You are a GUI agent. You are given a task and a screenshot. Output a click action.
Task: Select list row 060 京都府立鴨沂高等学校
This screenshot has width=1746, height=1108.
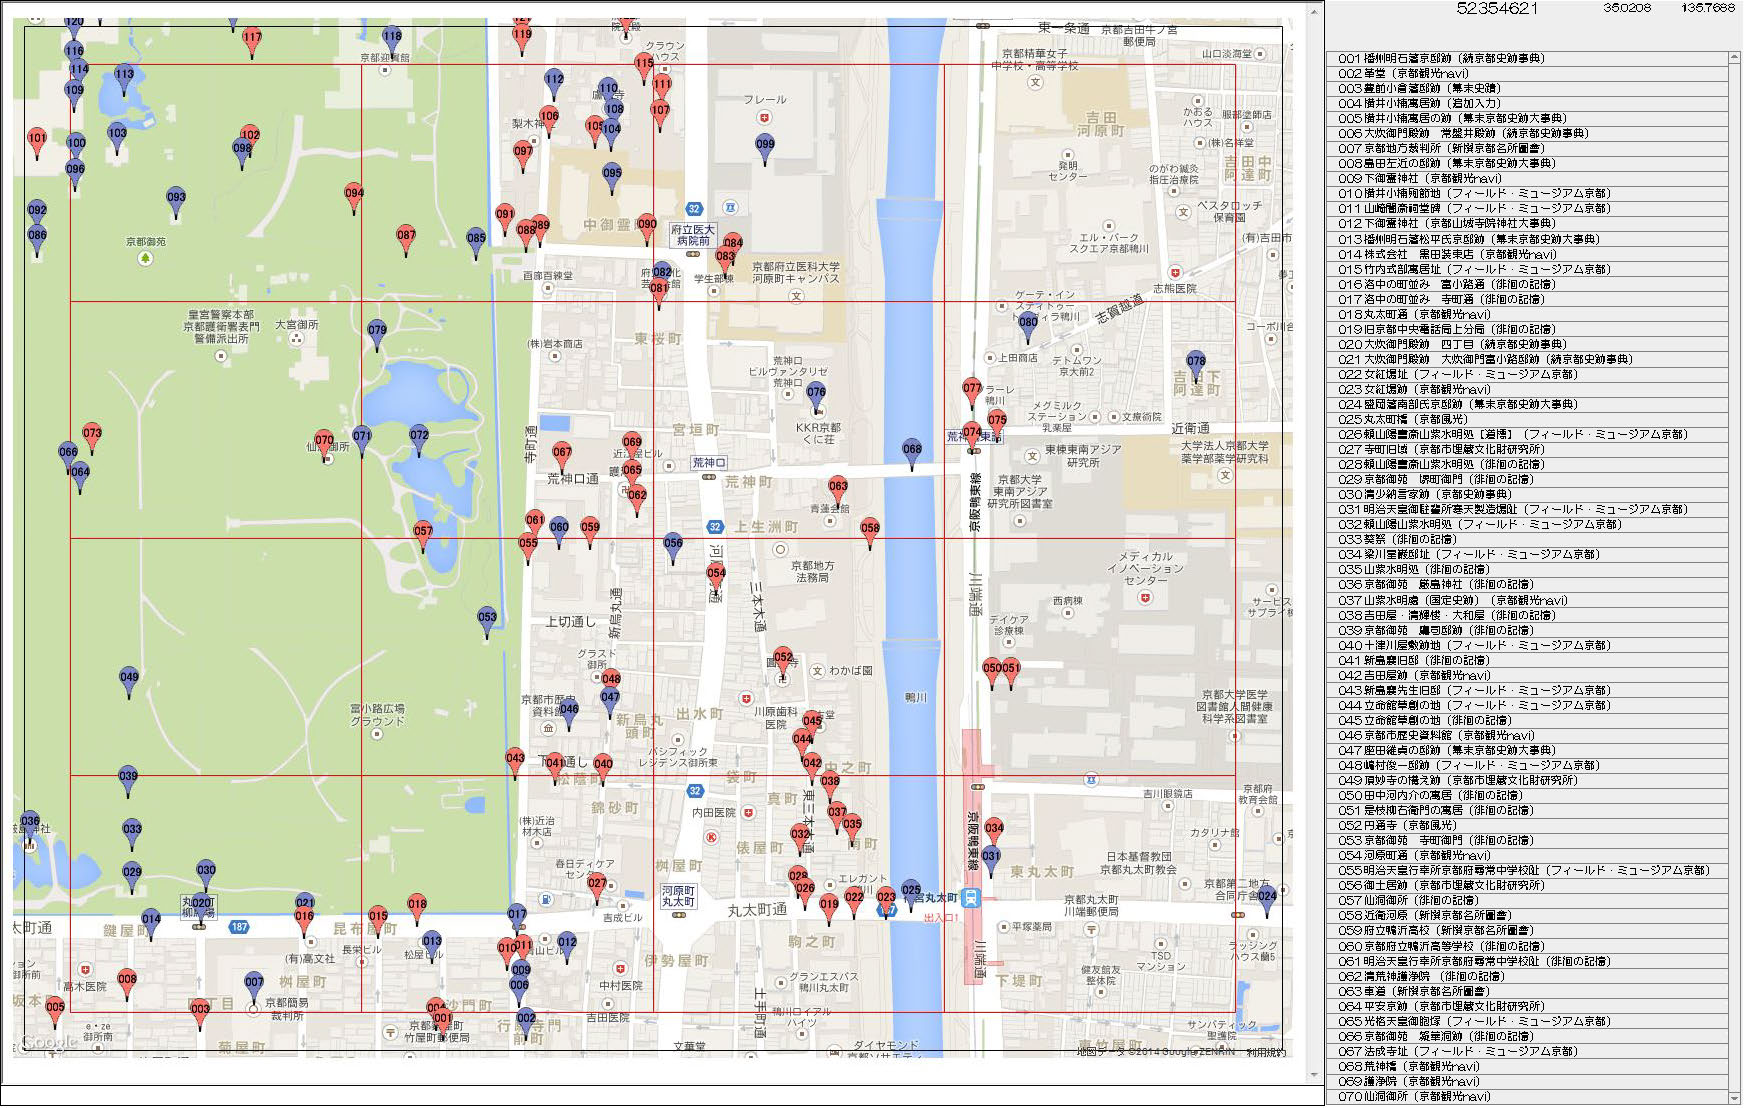[x=1528, y=946]
